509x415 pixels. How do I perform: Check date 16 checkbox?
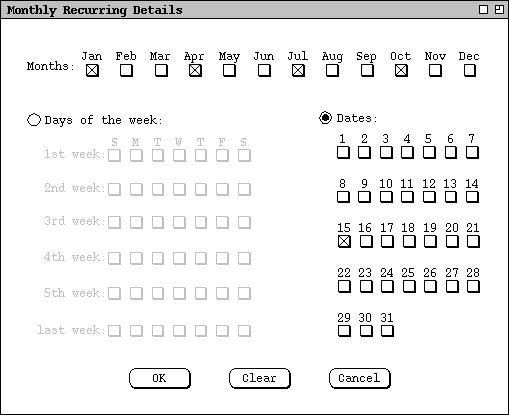[x=366, y=241]
